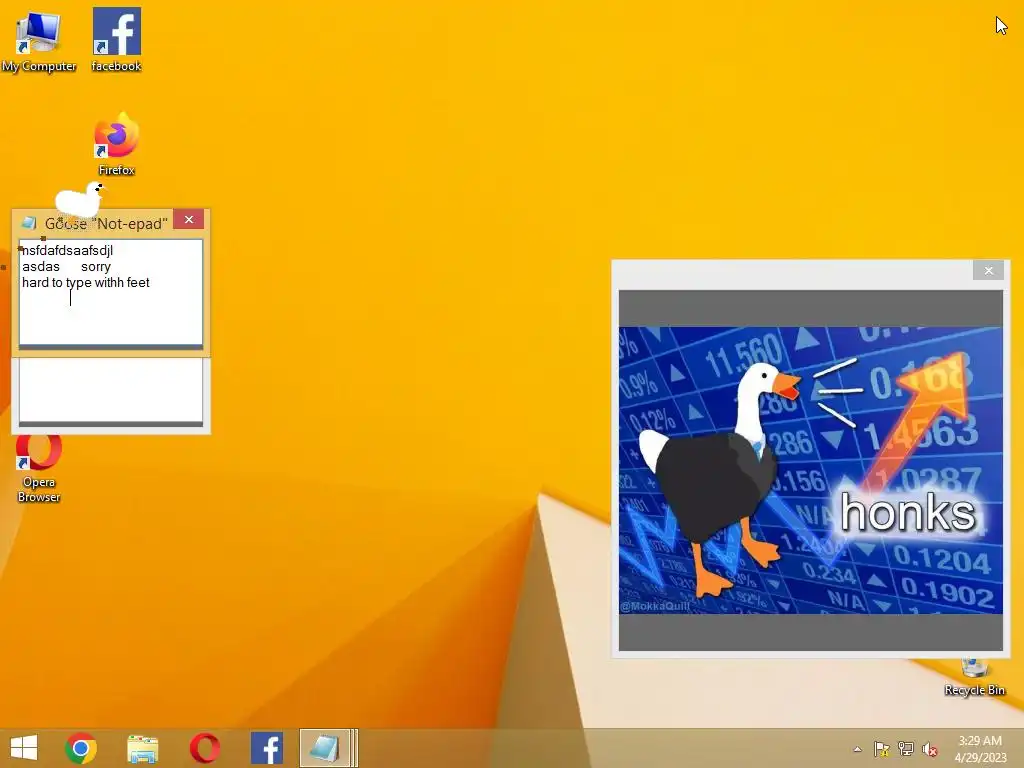Screen dimensions: 1024x768
Task: Open the Windows Start button
Action: [x=24, y=748]
